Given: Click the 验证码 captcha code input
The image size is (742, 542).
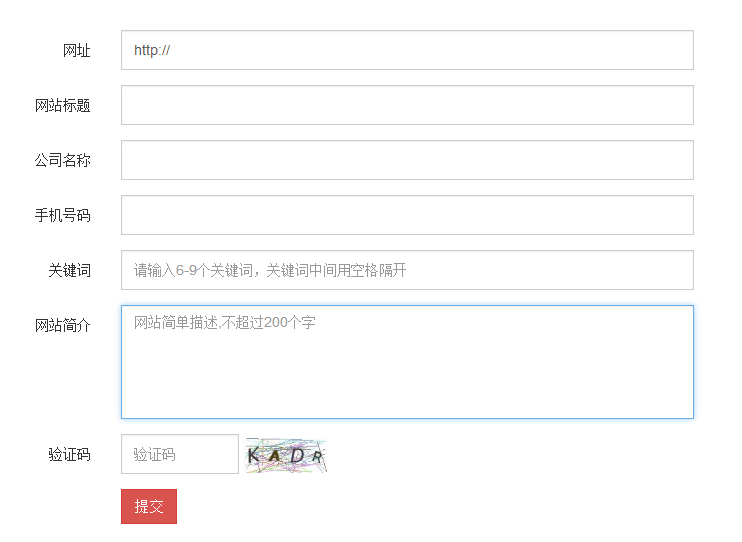Looking at the screenshot, I should pos(180,454).
